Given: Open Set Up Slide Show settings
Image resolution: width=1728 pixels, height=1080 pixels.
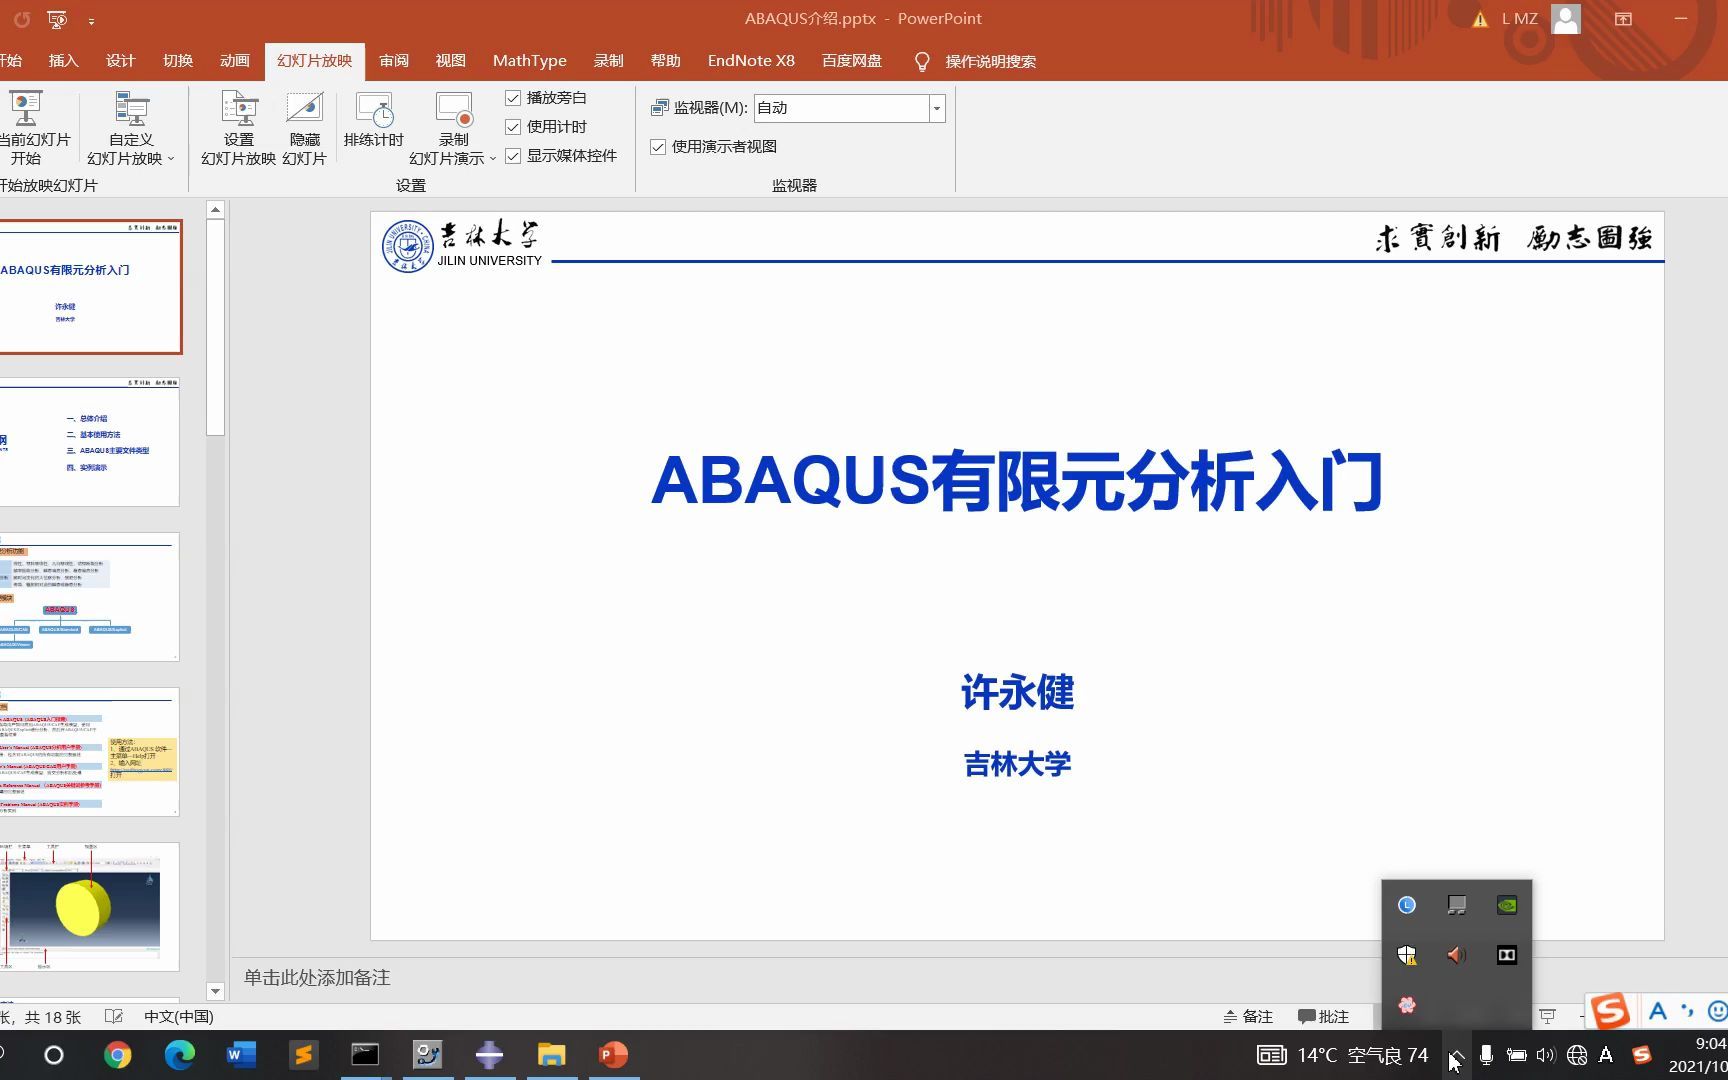Looking at the screenshot, I should coord(239,128).
